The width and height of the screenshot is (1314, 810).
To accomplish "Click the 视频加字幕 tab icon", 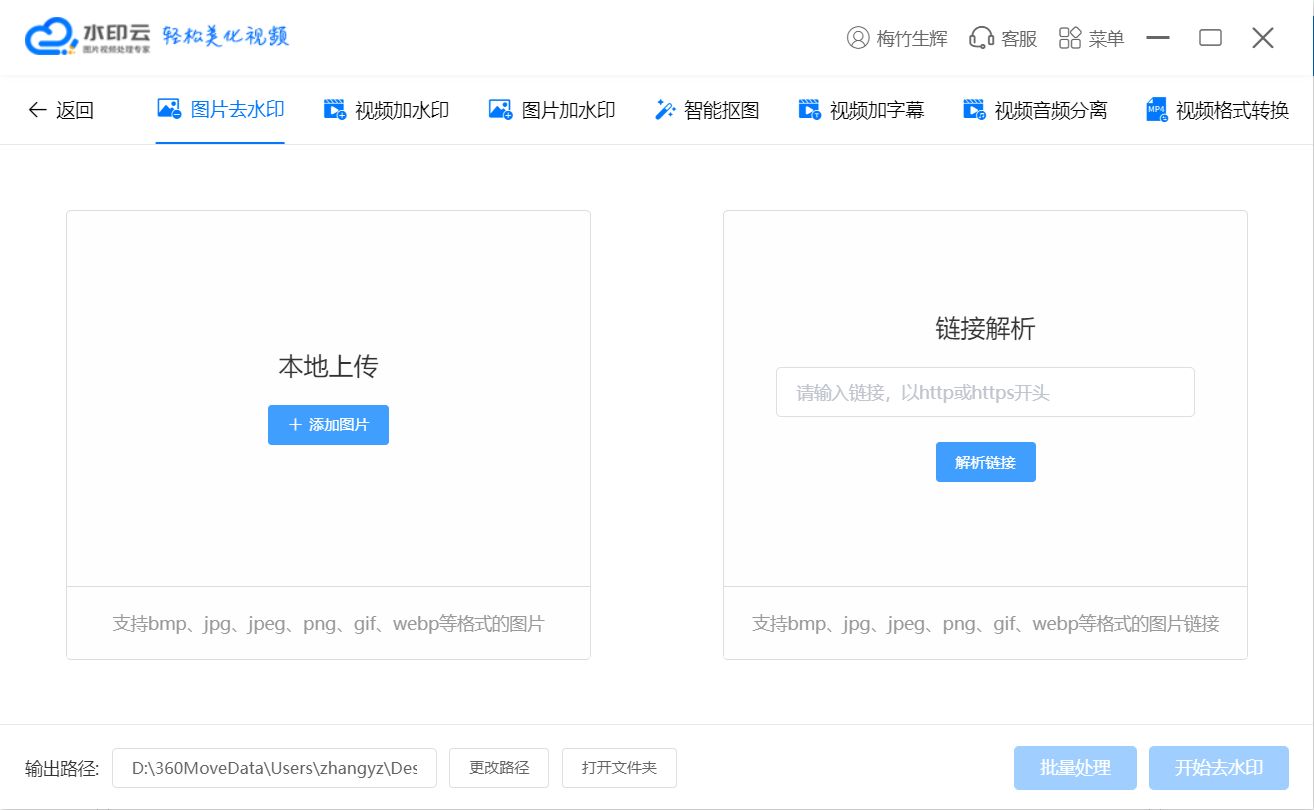I will 809,110.
